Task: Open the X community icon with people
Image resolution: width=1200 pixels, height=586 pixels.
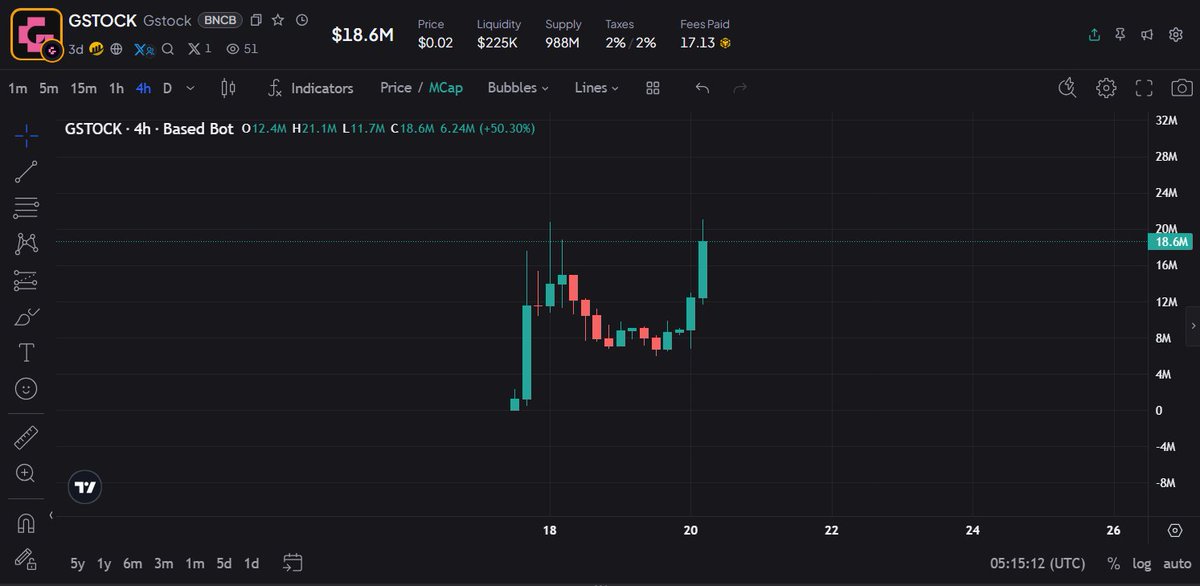Action: click(x=145, y=48)
